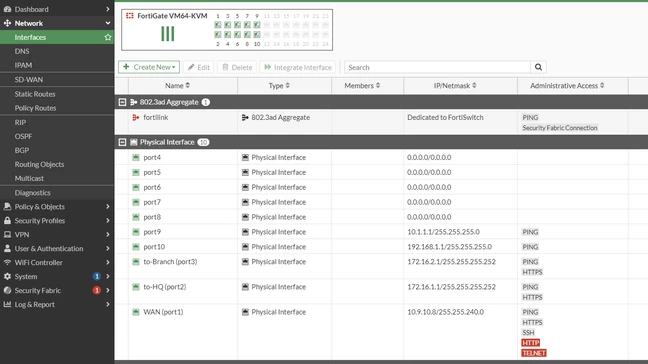Click the Interfaces favorite star icon
This screenshot has width=648, height=364.
(x=108, y=37)
